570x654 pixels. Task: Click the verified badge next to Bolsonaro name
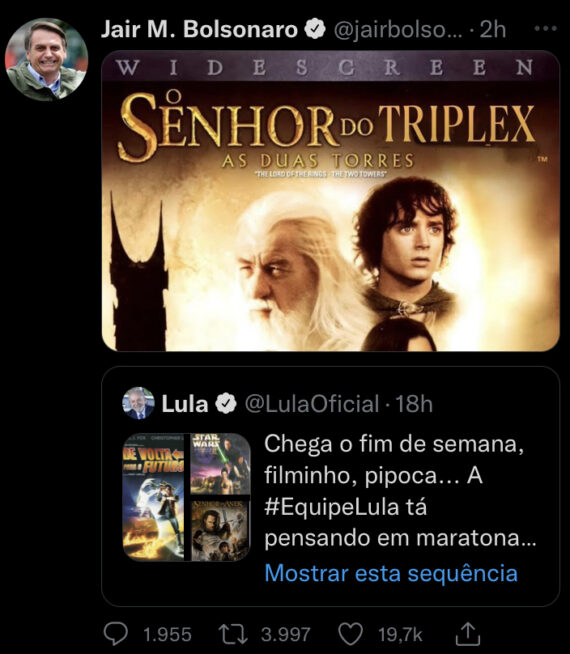coord(315,29)
